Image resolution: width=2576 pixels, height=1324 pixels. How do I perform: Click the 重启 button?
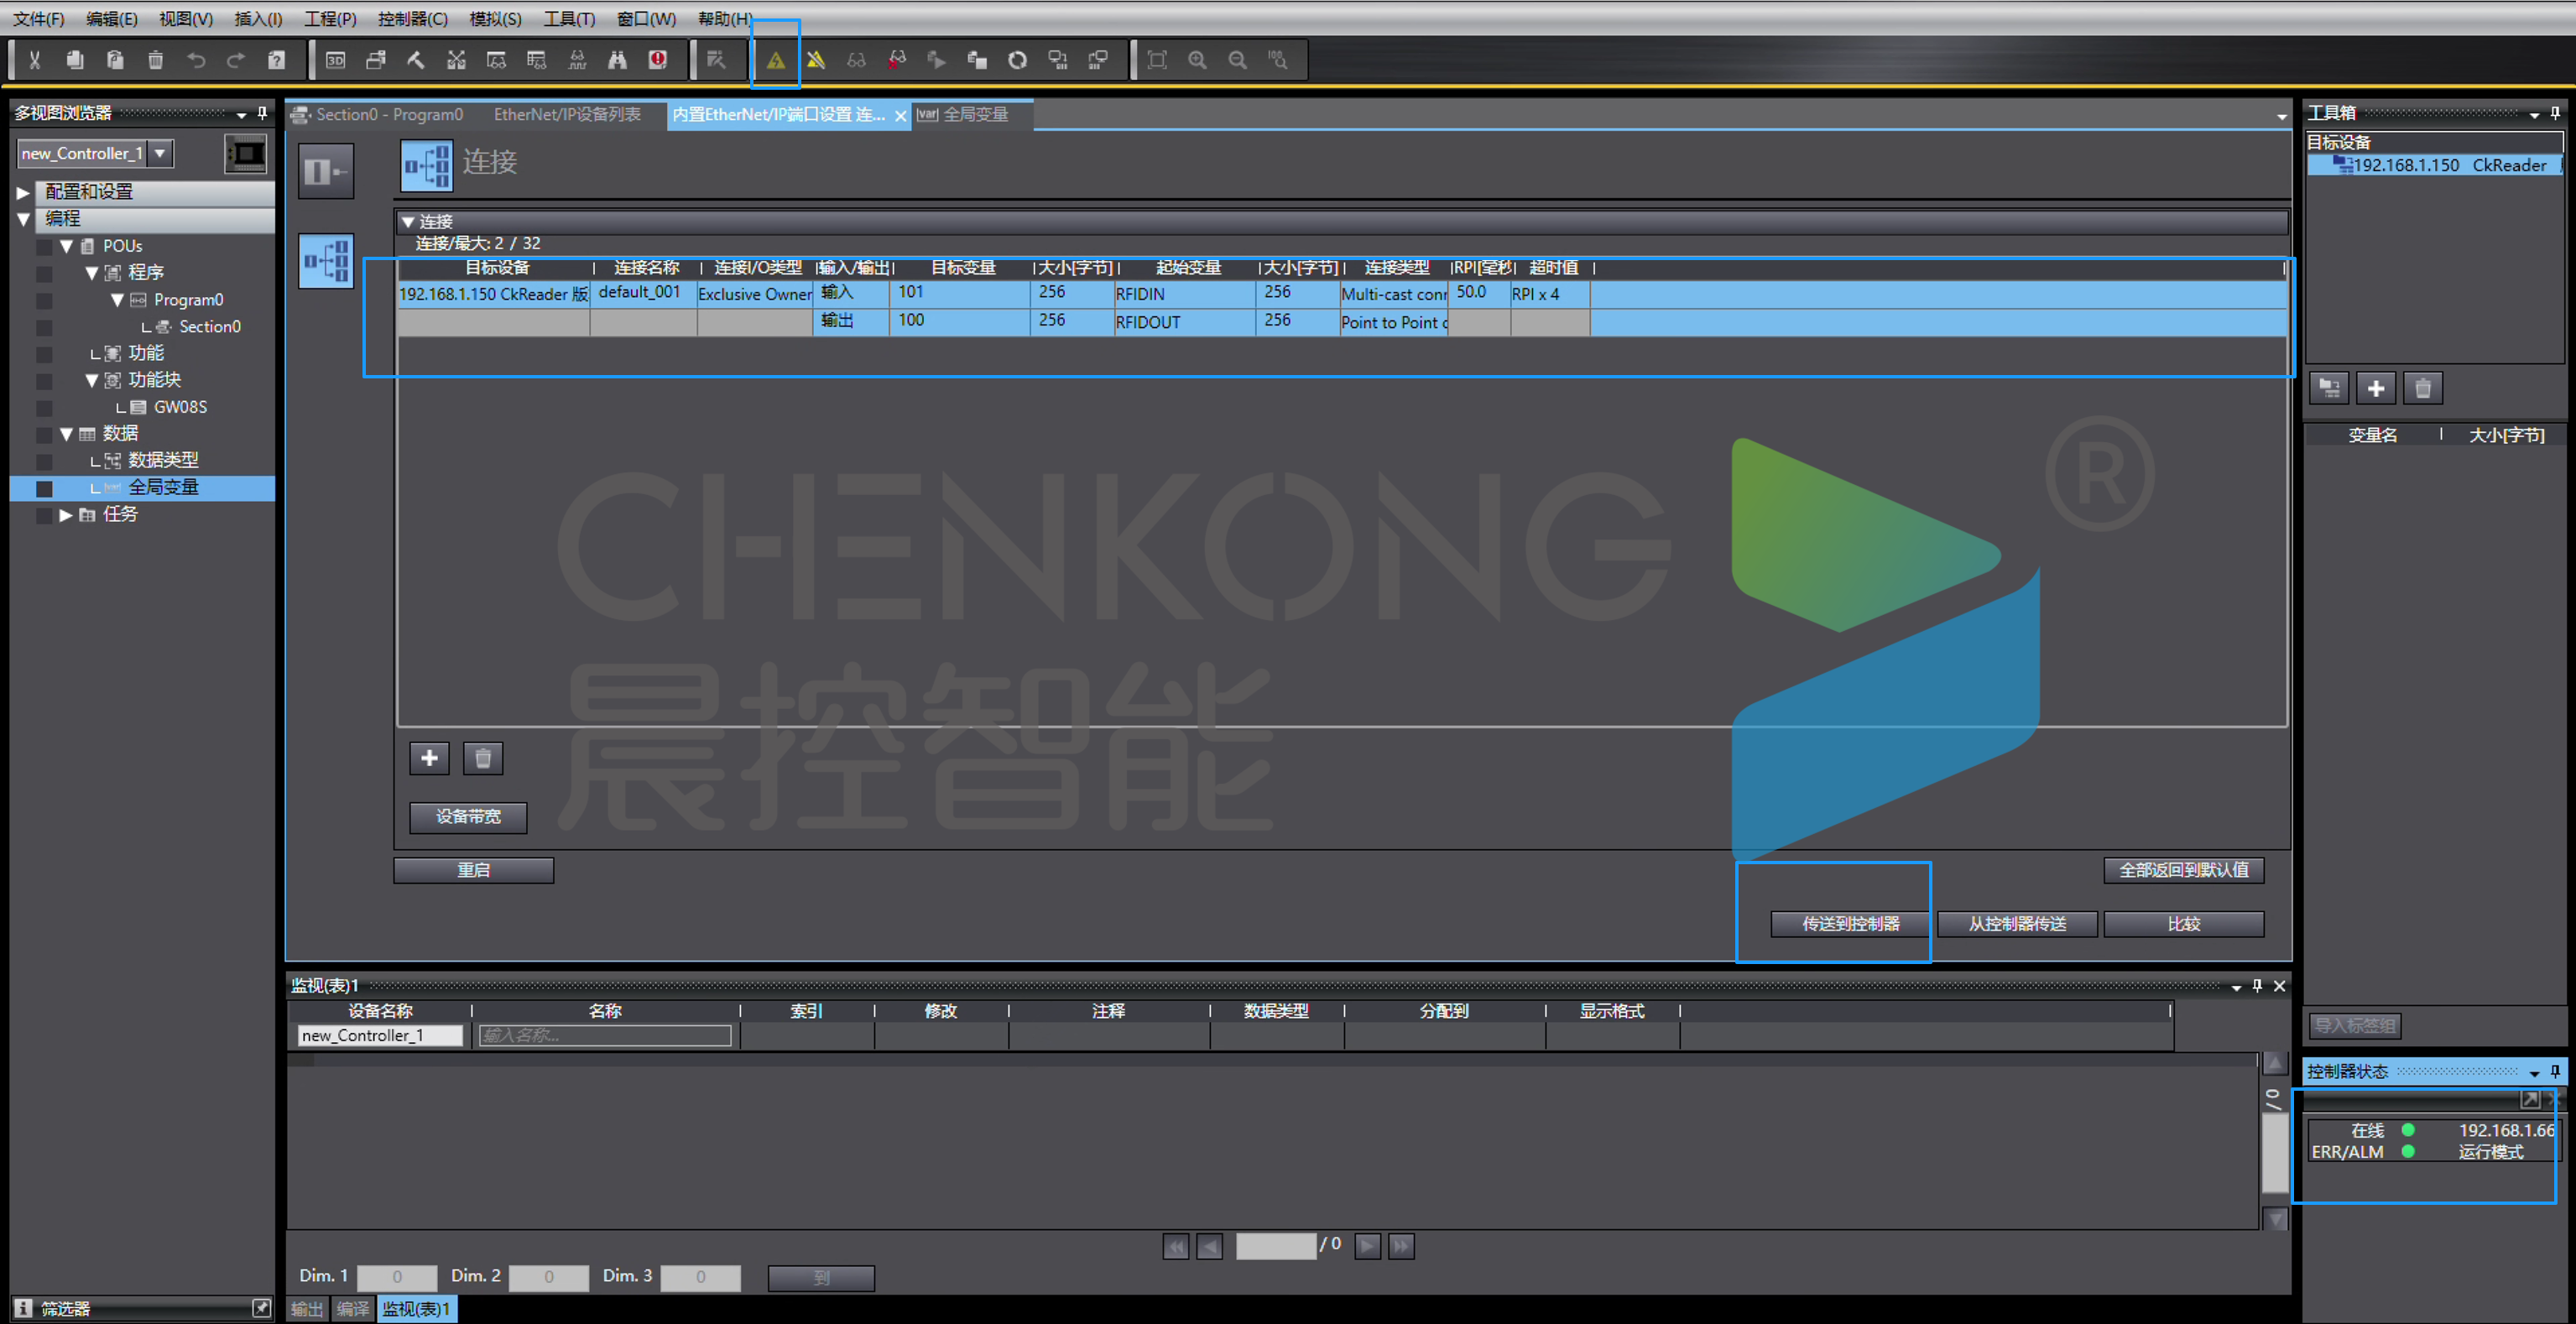coord(474,870)
